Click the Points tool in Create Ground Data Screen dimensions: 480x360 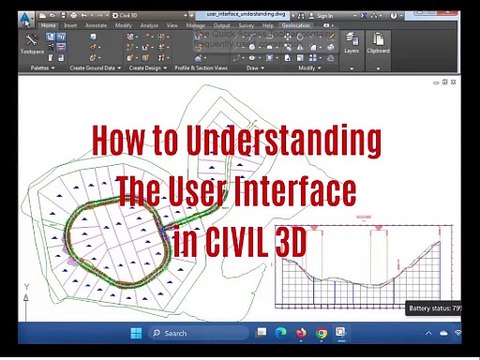tap(94, 47)
